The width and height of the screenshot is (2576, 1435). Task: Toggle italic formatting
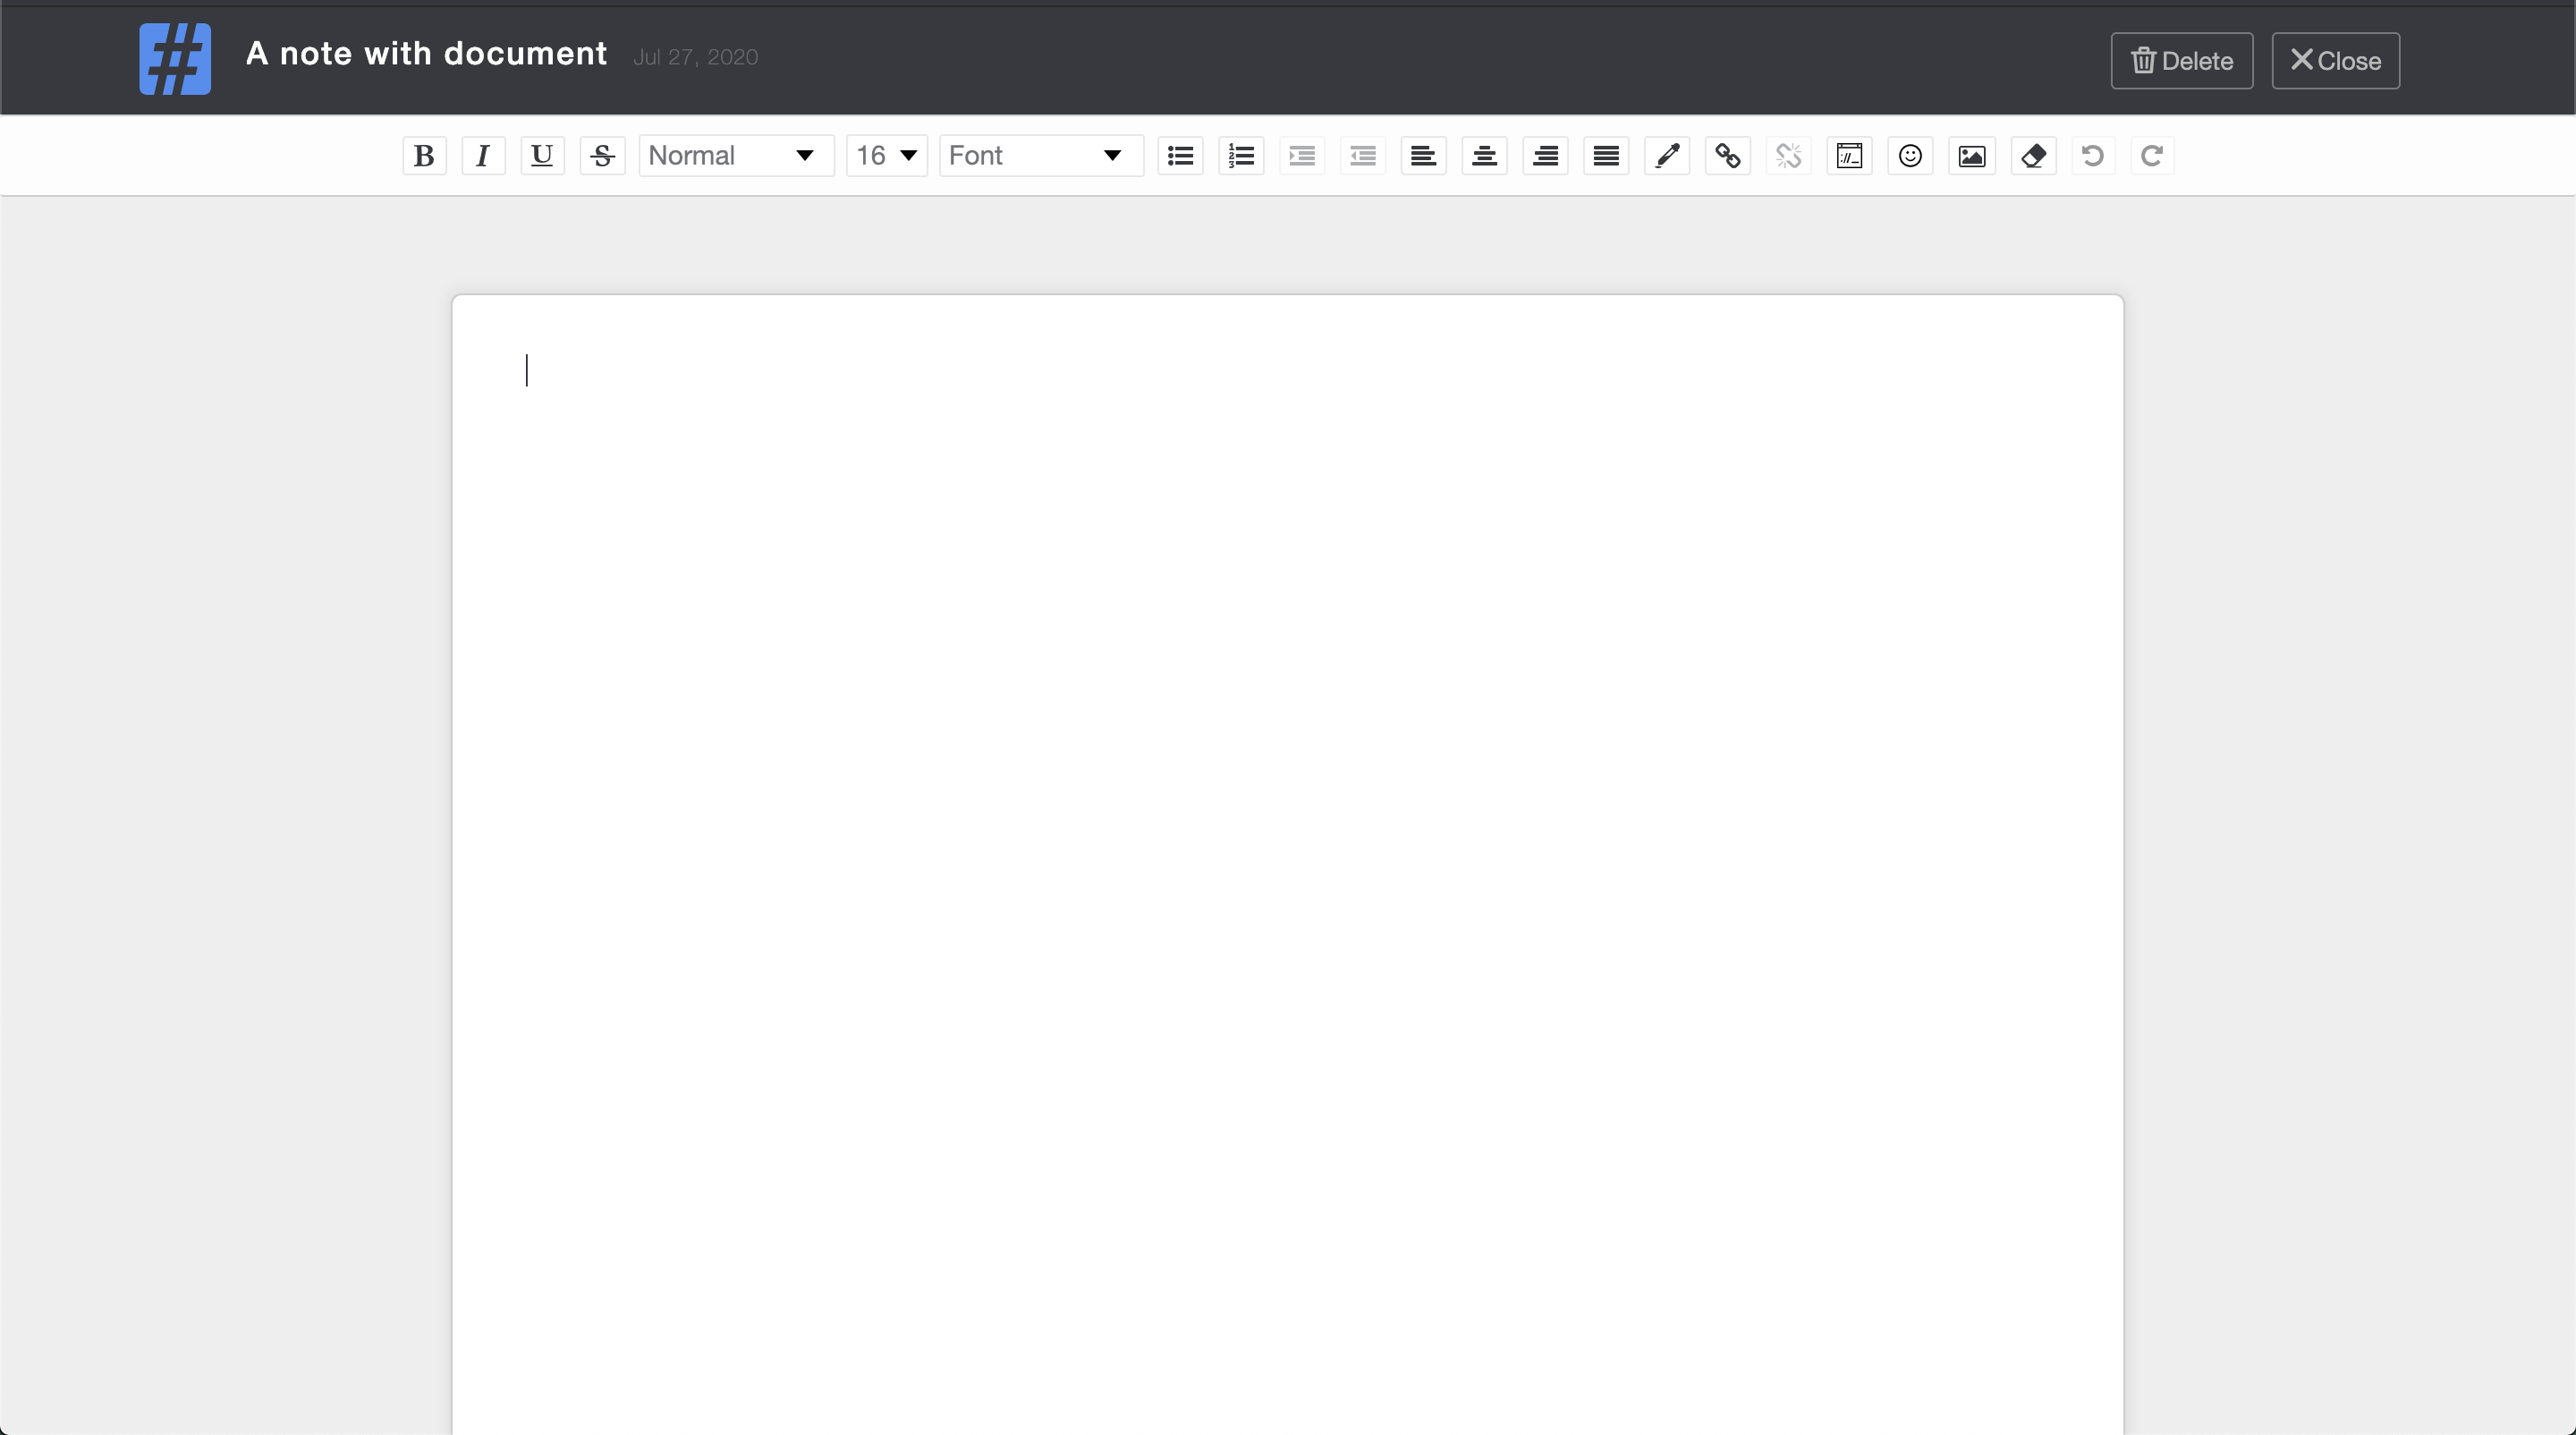click(x=483, y=156)
